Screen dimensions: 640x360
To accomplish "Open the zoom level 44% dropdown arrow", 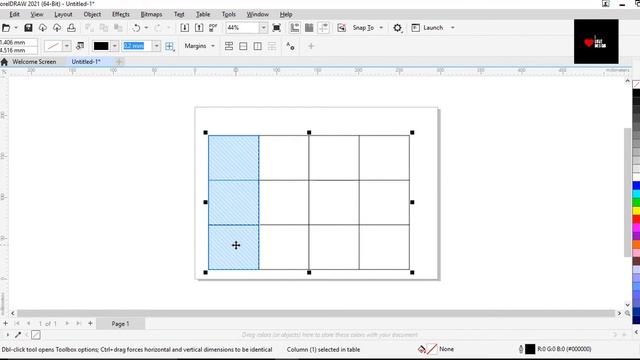I will pyautogui.click(x=263, y=28).
